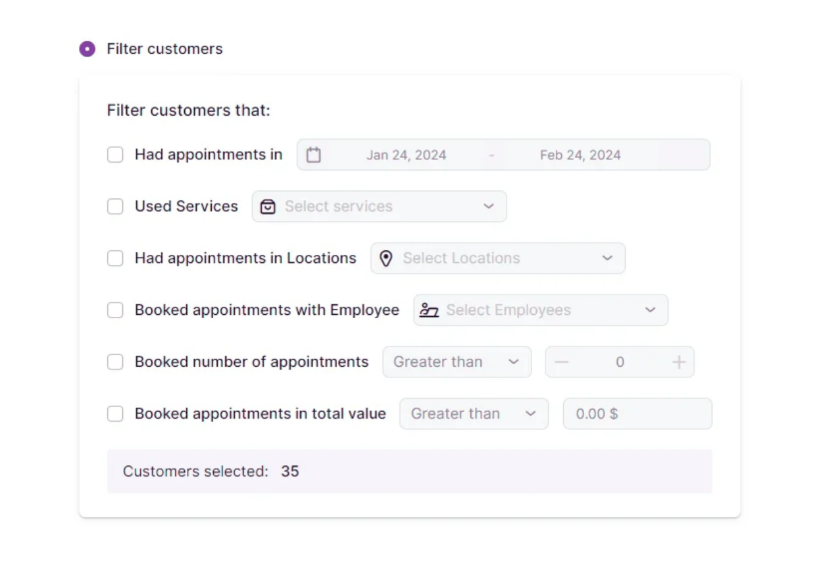Viewport: 835px width, 567px height.
Task: Click the shopping bag services icon
Action: [x=268, y=207]
